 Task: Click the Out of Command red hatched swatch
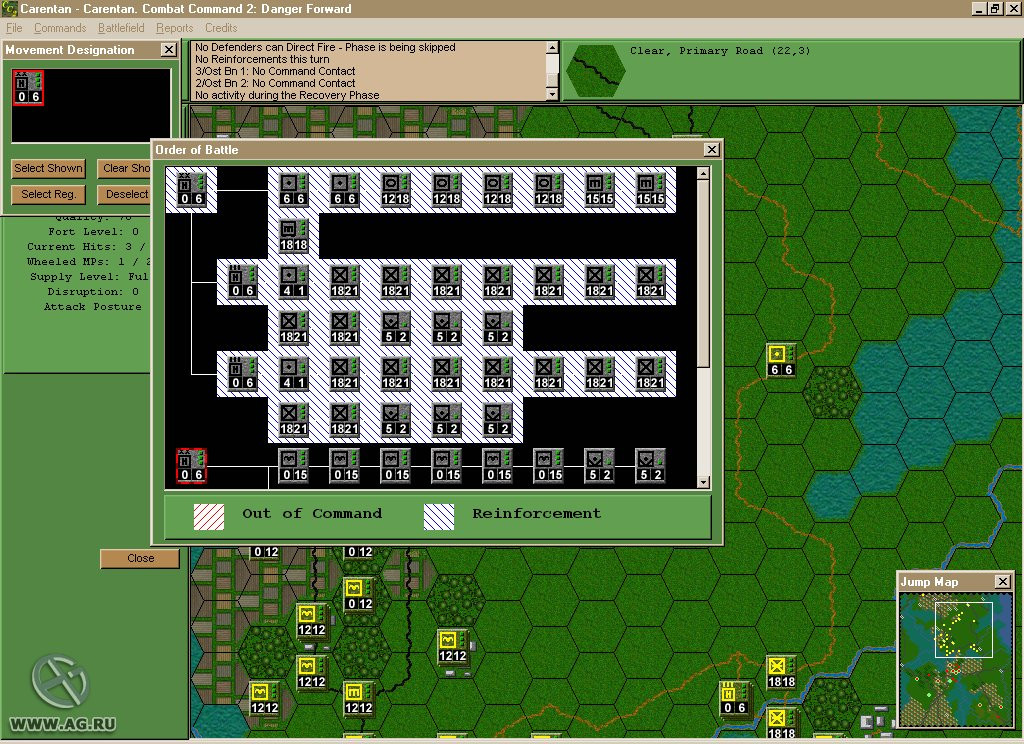pos(209,517)
